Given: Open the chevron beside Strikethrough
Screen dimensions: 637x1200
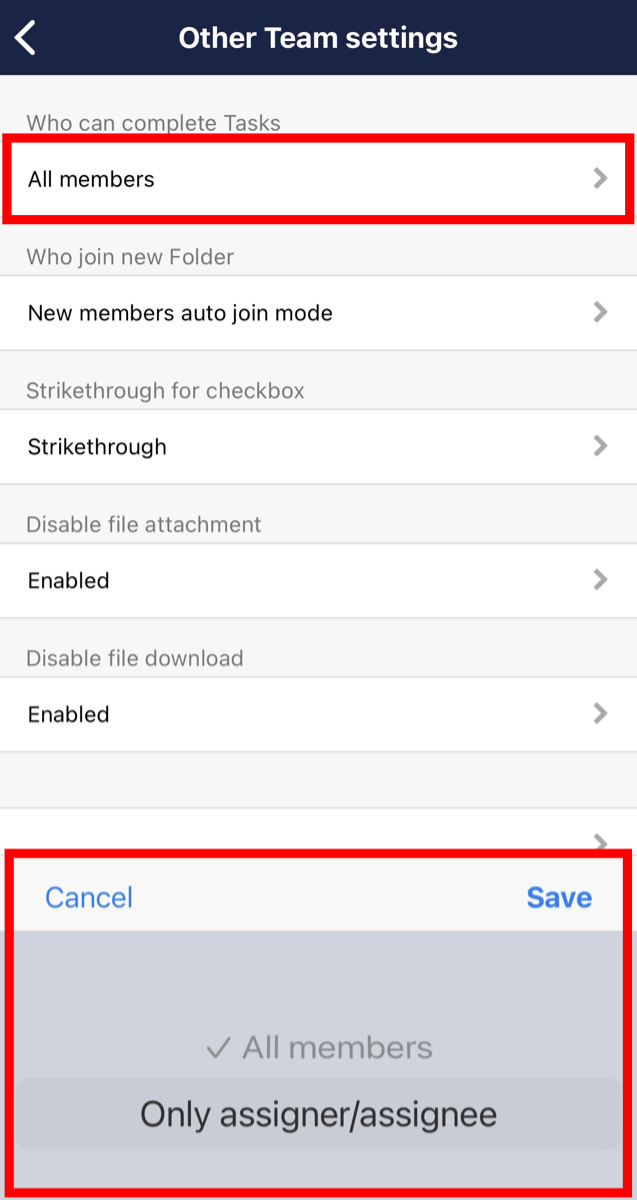Looking at the screenshot, I should point(599,446).
